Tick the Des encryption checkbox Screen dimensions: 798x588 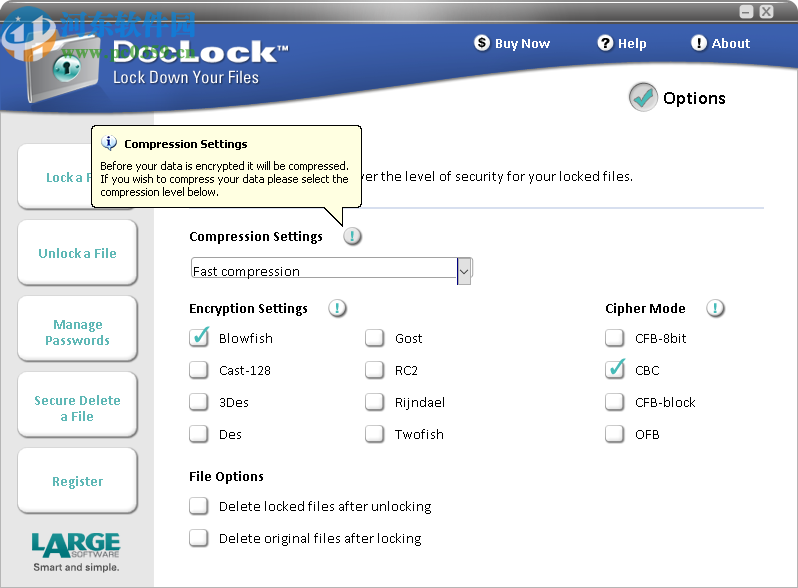(198, 434)
